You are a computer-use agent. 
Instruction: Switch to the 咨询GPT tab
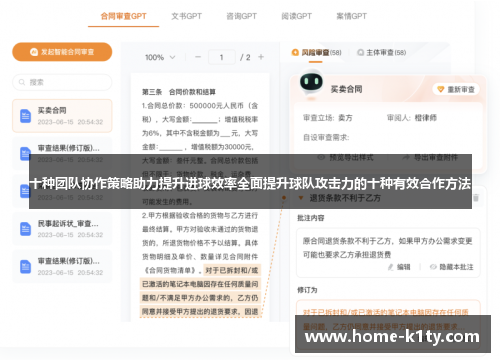tap(241, 16)
